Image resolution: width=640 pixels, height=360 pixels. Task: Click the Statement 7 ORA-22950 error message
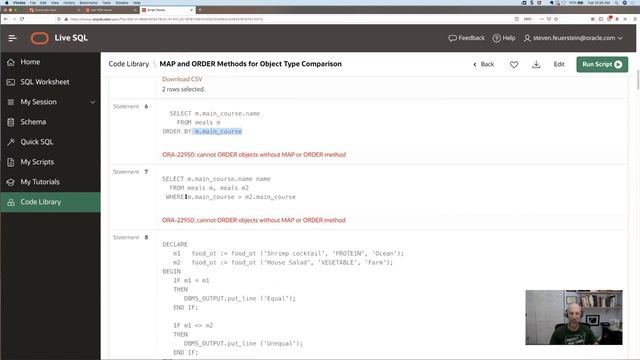click(x=254, y=220)
